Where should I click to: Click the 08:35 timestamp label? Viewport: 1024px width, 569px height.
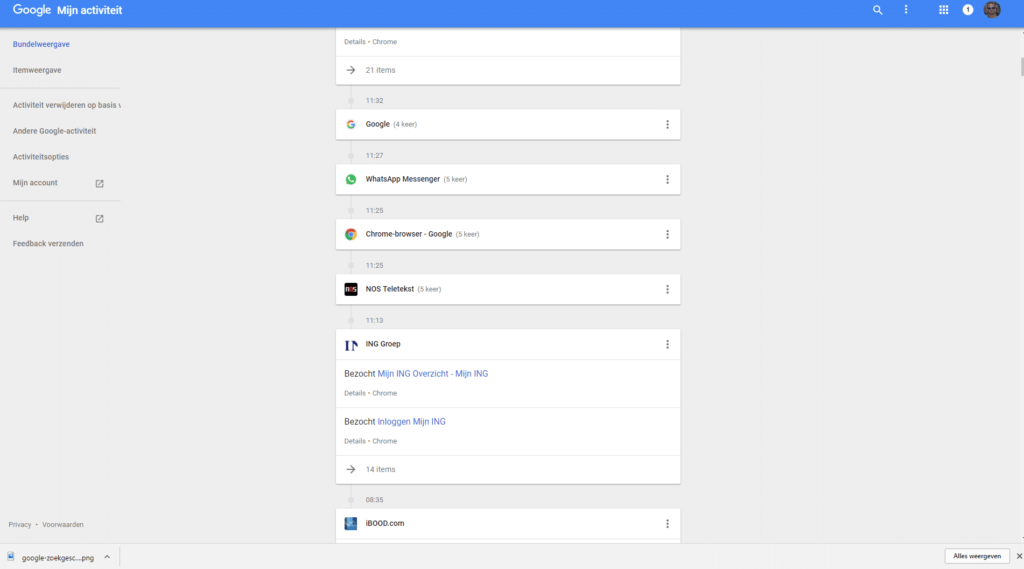click(374, 500)
